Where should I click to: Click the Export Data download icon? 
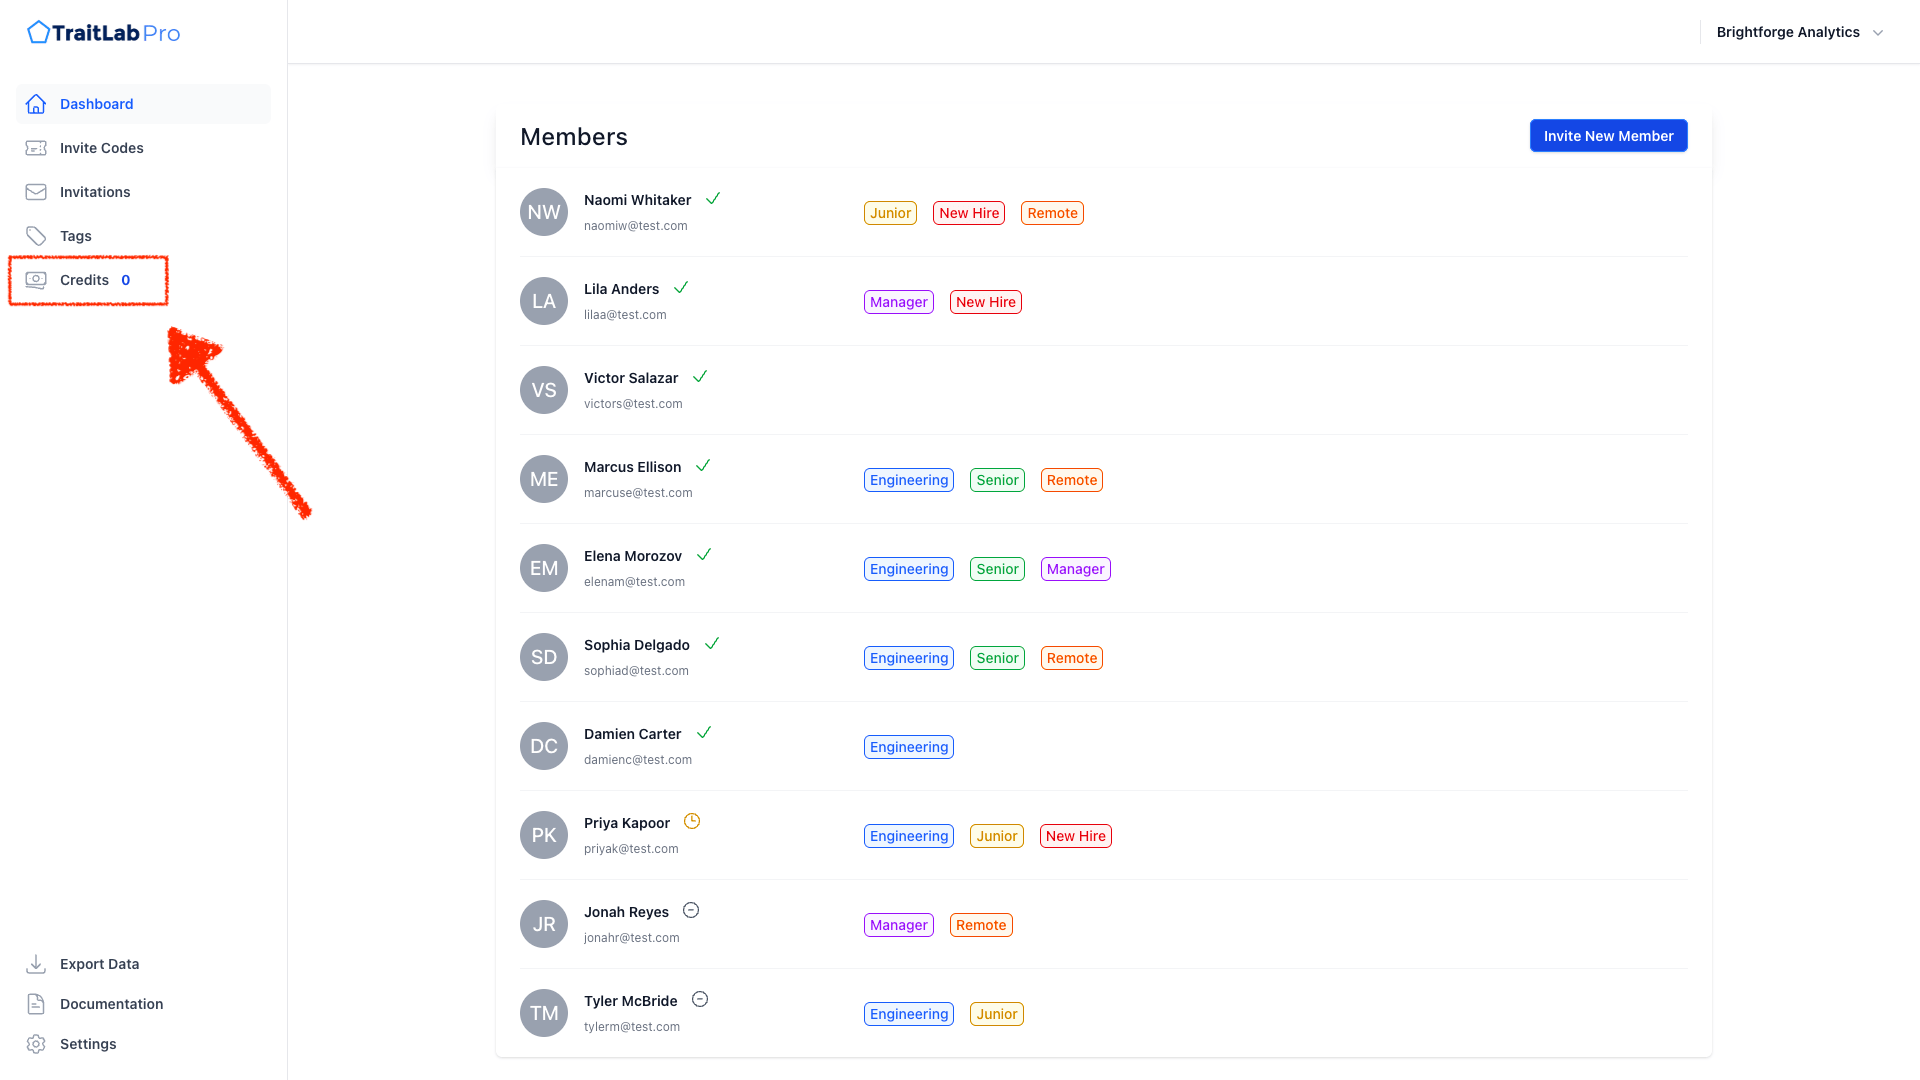coord(36,964)
